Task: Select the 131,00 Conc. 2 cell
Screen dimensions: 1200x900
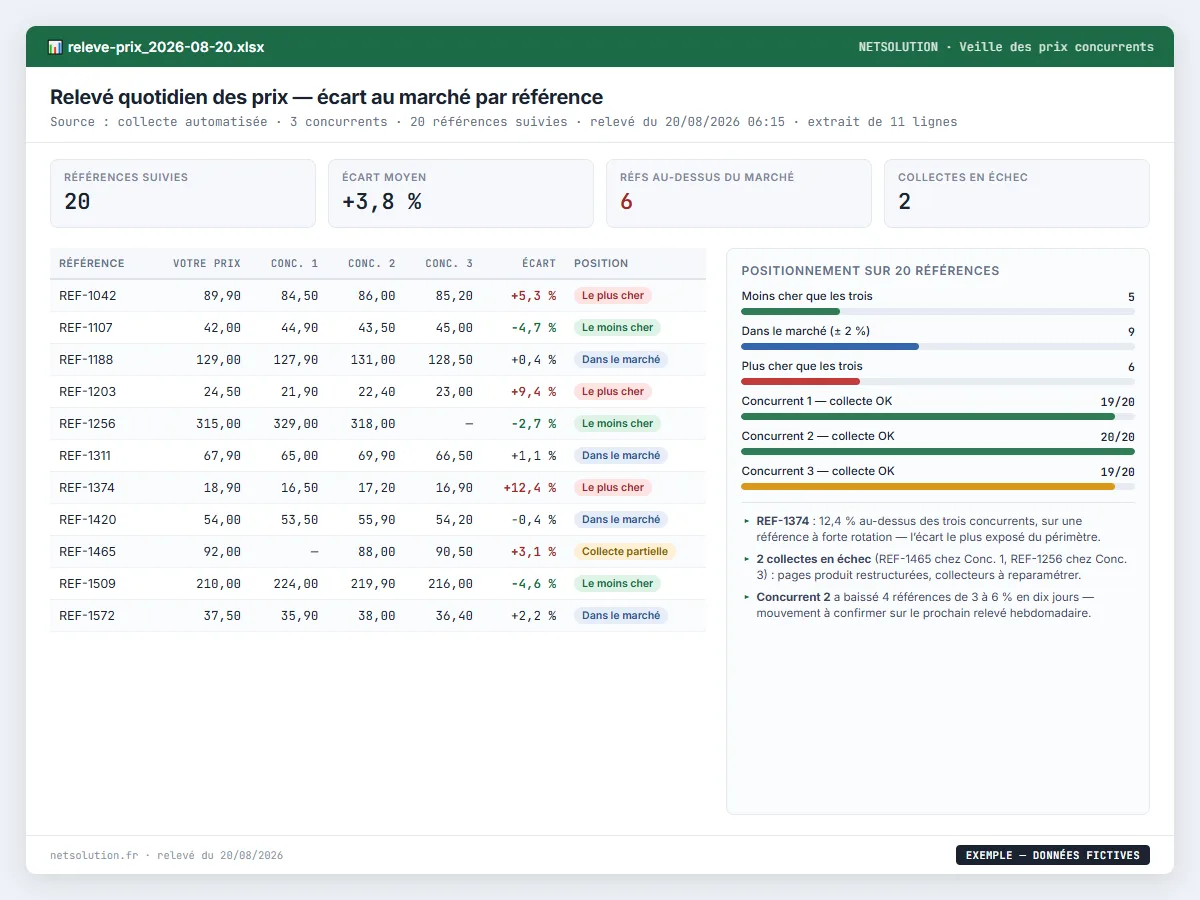Action: point(372,360)
